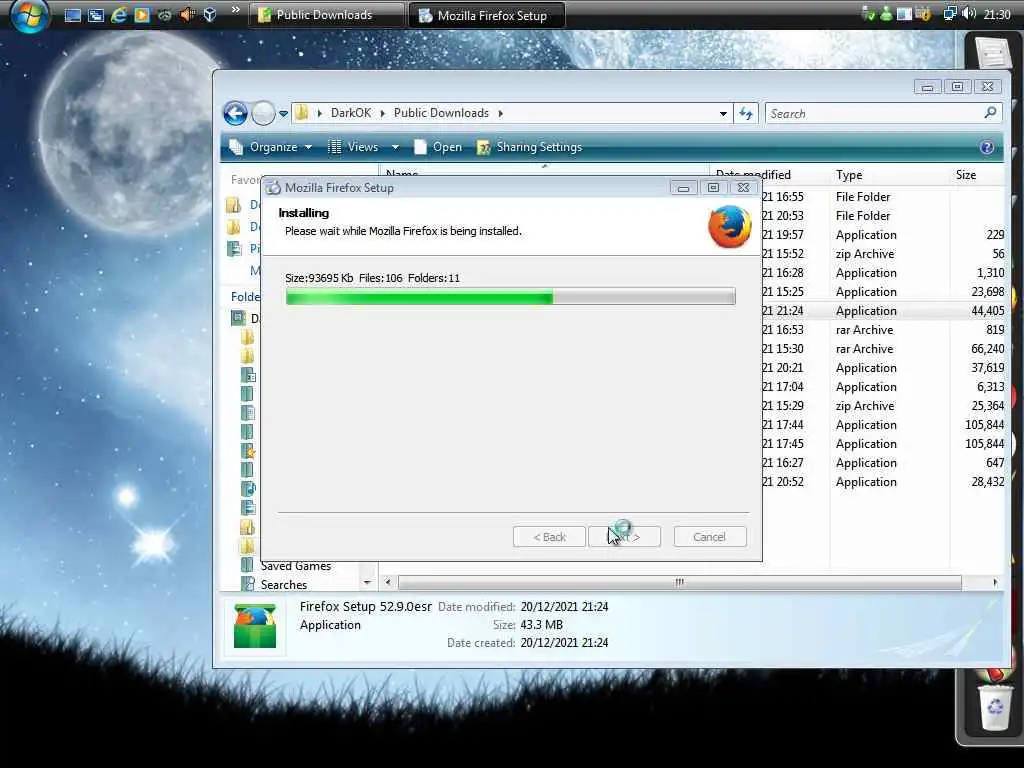Click the green user figure tray icon
The width and height of the screenshot is (1024, 768).
click(x=886, y=14)
